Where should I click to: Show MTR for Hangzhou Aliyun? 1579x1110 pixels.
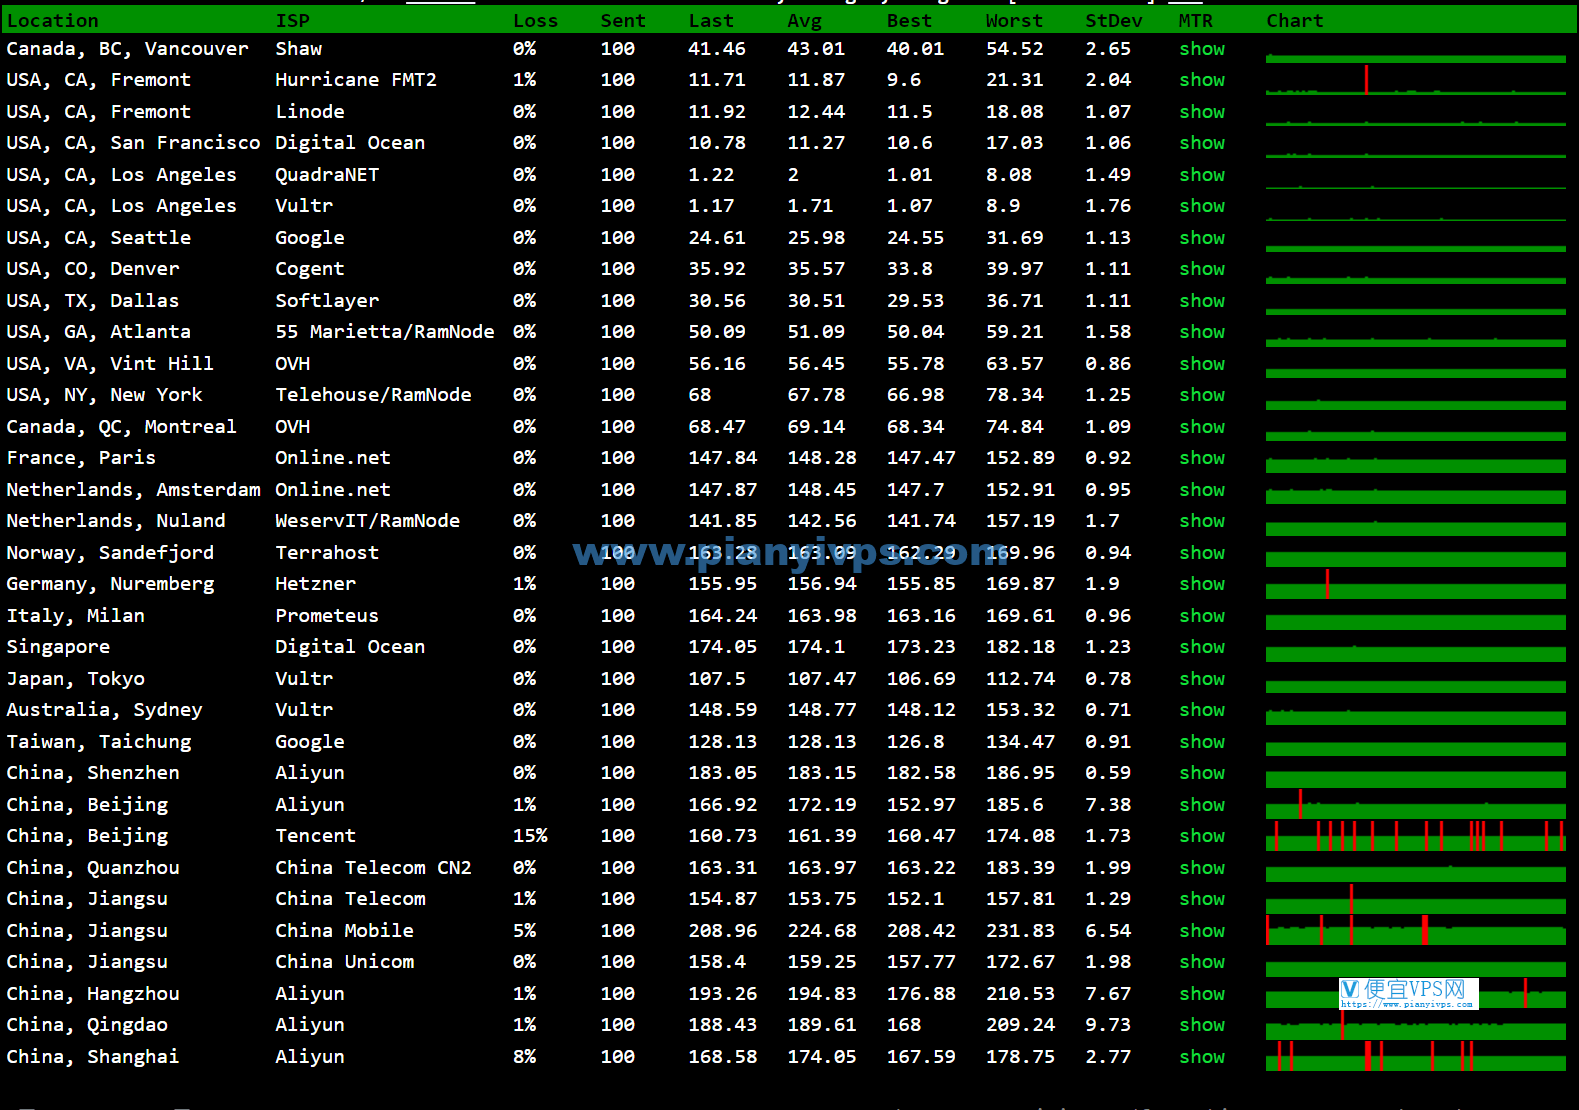1201,994
